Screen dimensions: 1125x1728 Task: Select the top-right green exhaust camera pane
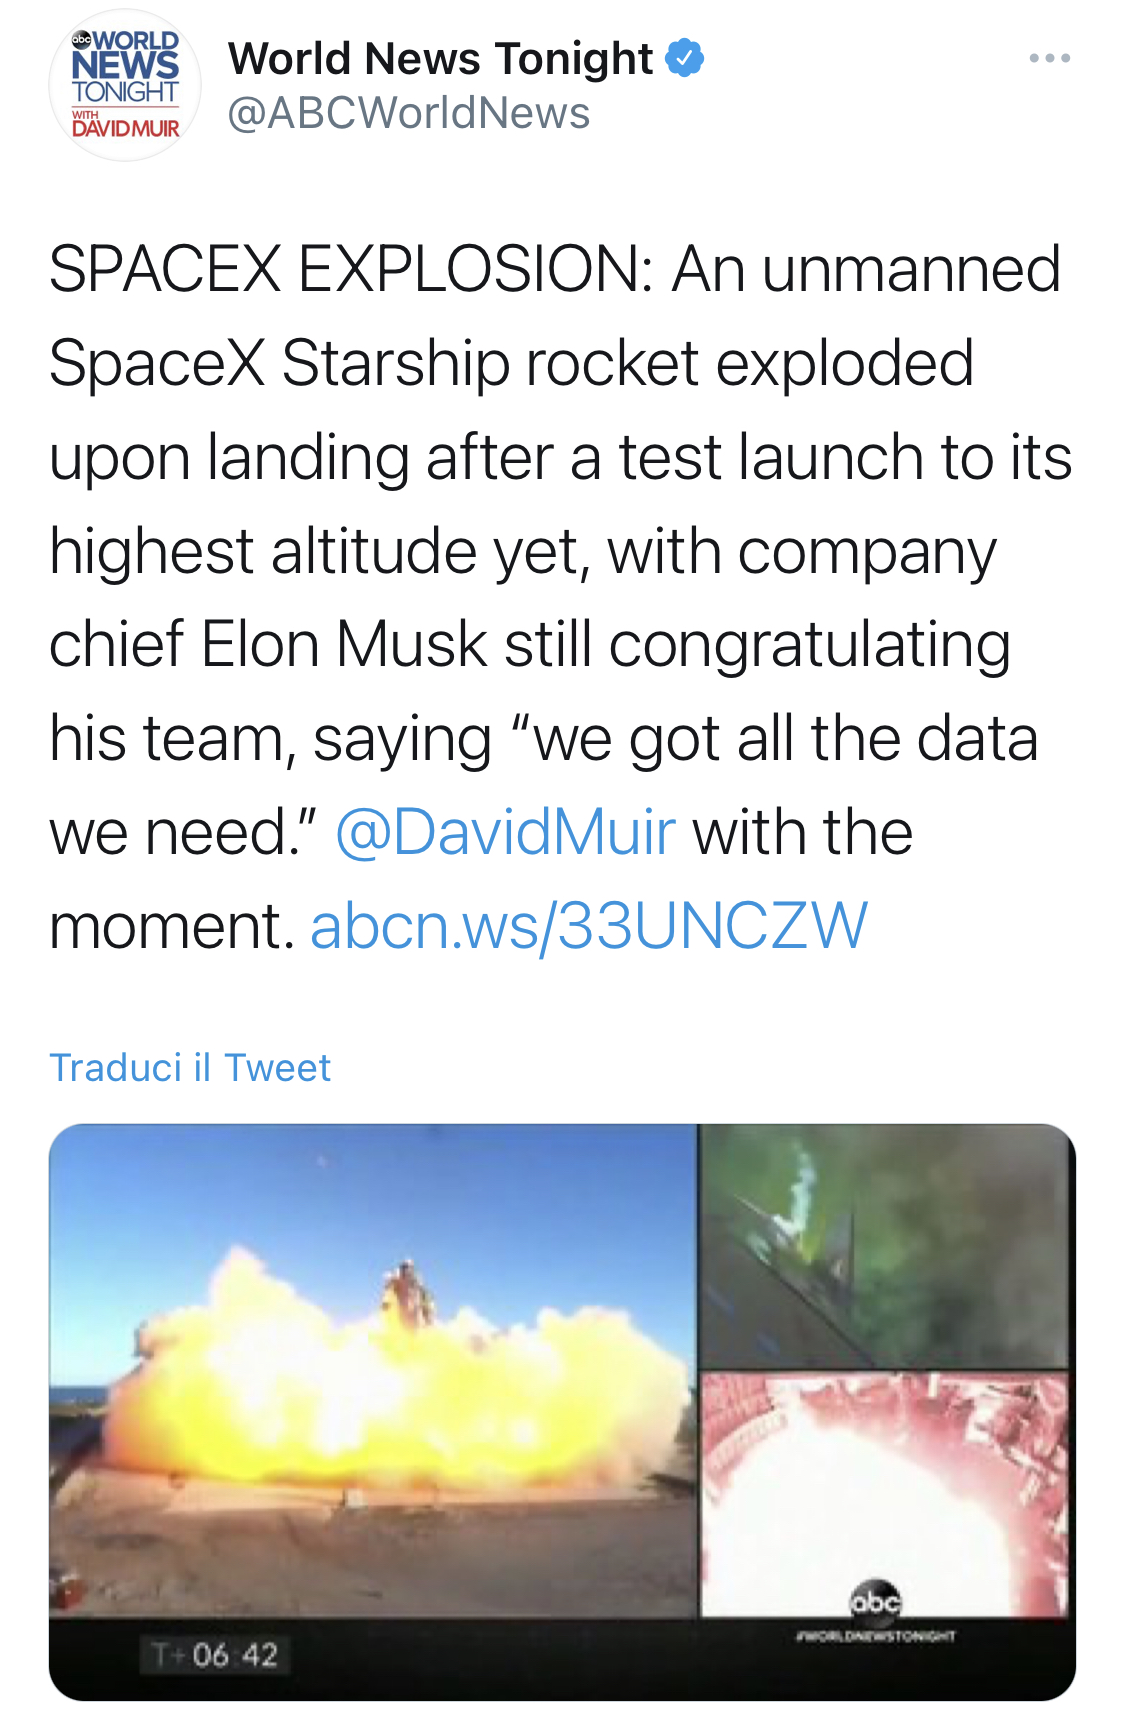point(886,1246)
